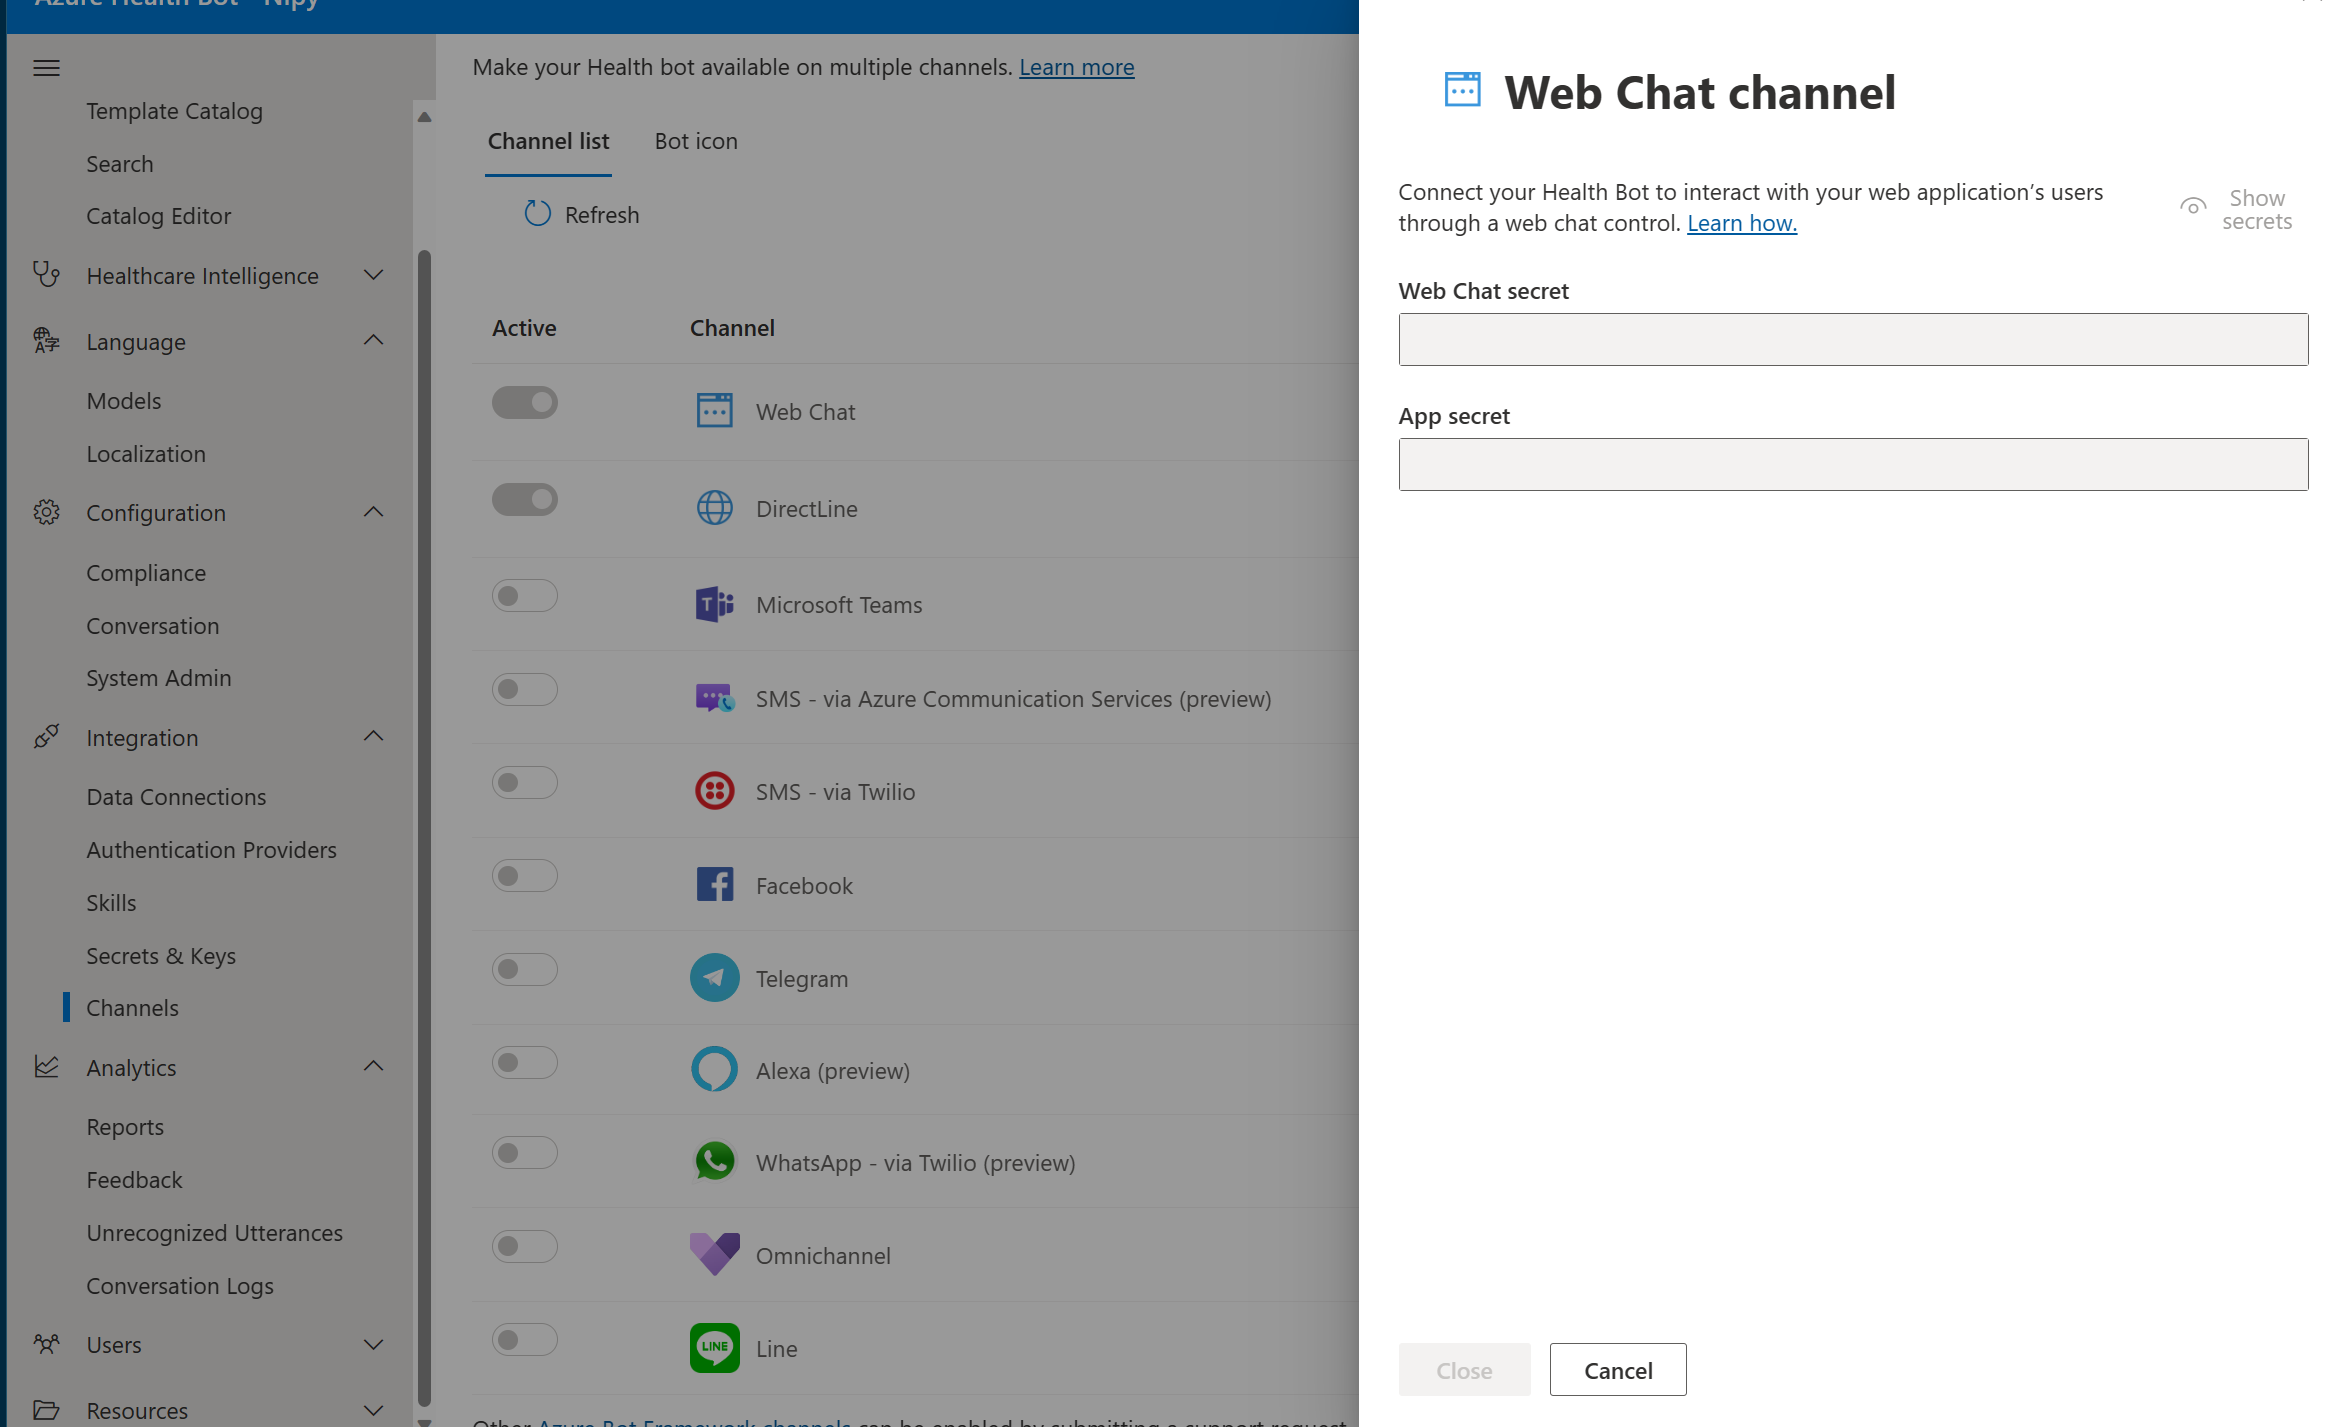
Task: Click the DirectLine globe icon
Action: 714,508
